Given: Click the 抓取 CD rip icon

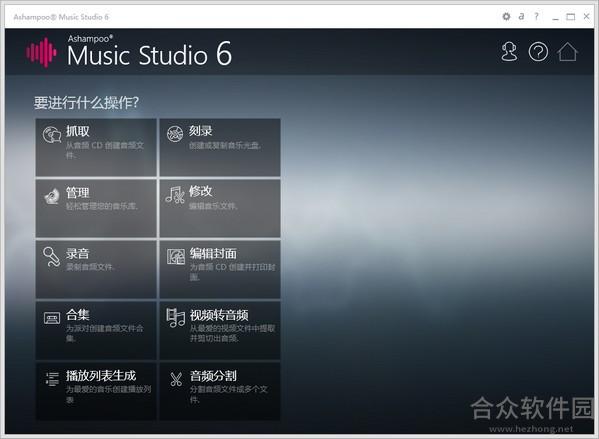Looking at the screenshot, I should tap(52, 134).
